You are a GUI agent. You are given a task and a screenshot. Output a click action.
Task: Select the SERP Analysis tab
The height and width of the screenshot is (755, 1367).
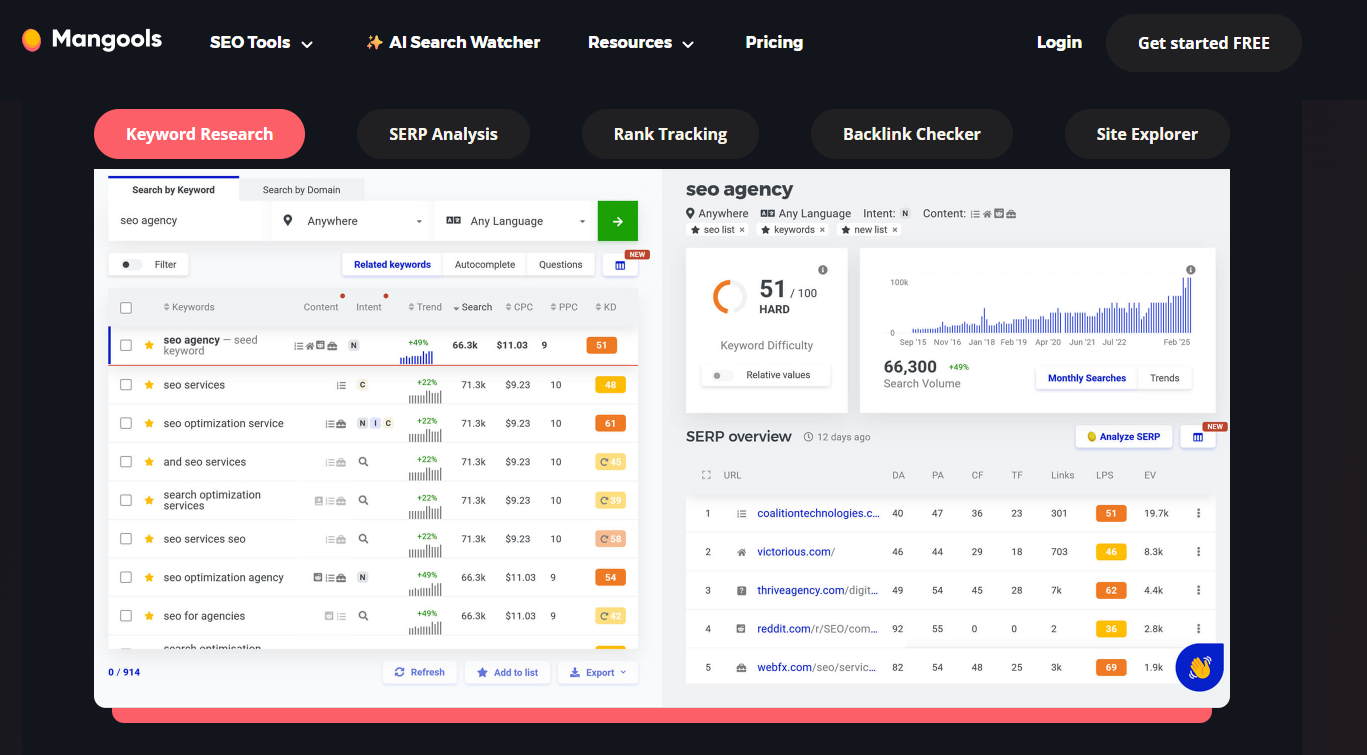pyautogui.click(x=443, y=134)
